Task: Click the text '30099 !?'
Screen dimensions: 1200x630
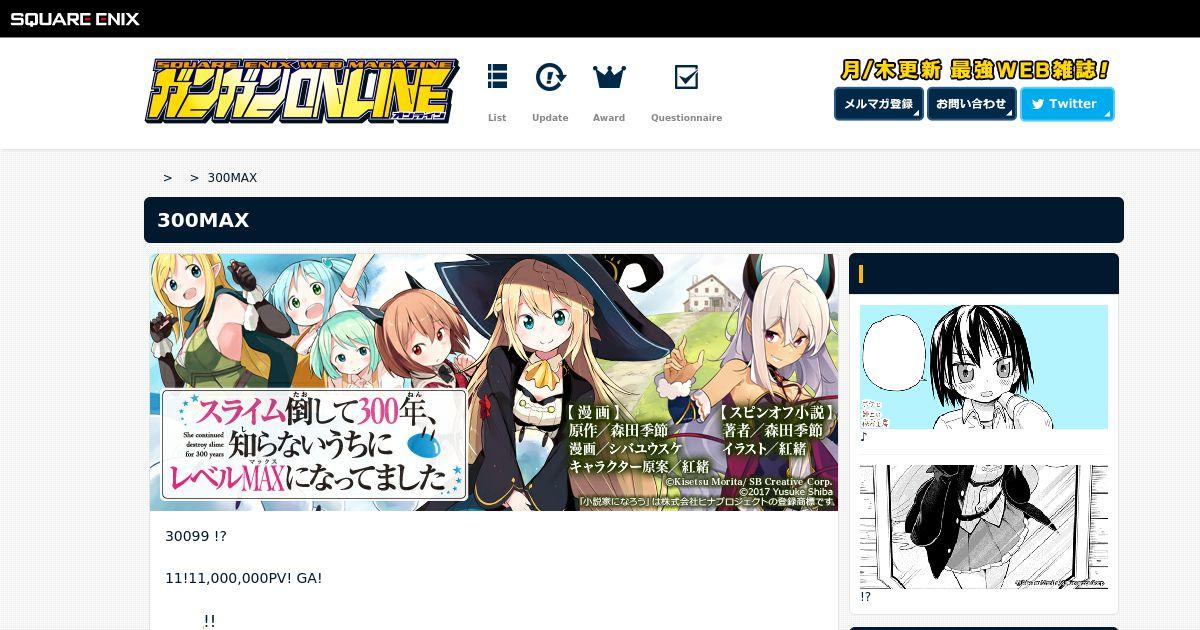Action: click(x=196, y=536)
